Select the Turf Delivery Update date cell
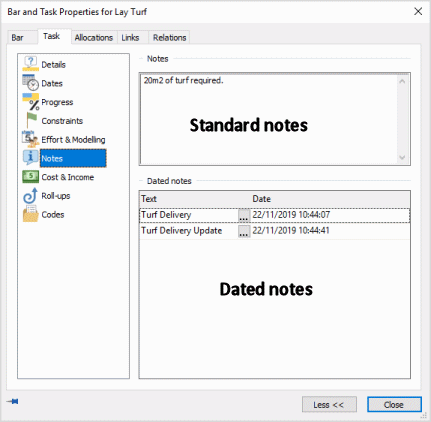Viewport: 431px width, 422px height. (330, 231)
